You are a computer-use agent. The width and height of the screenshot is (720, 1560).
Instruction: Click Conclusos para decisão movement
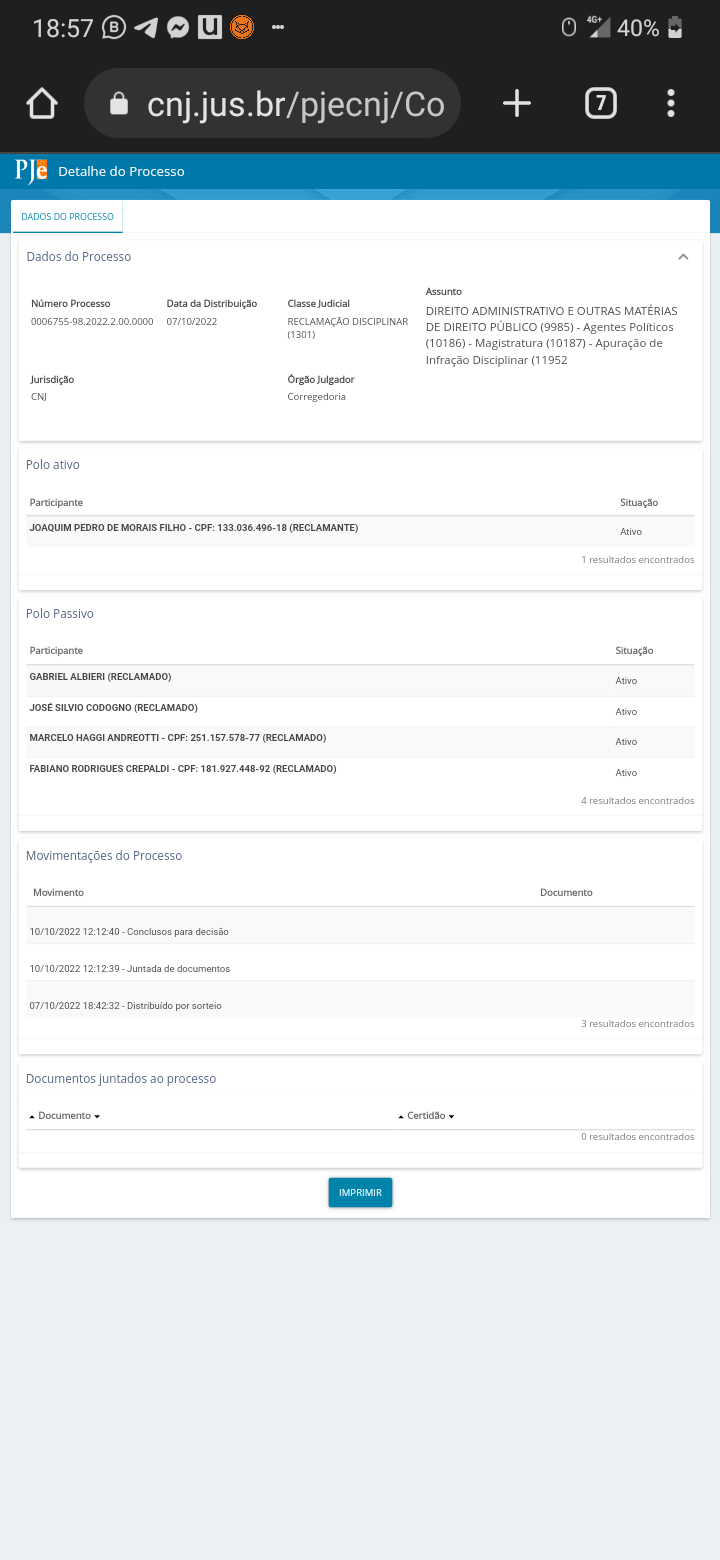[129, 931]
